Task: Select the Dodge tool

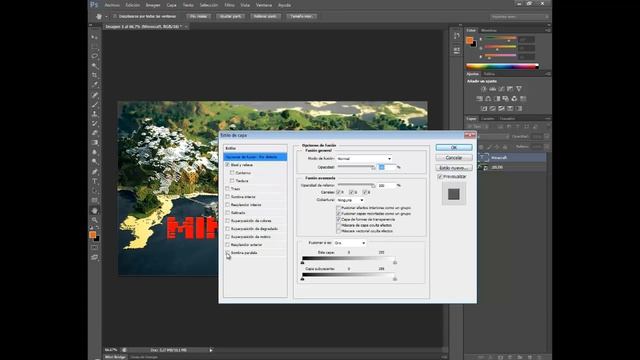Action: (95, 162)
